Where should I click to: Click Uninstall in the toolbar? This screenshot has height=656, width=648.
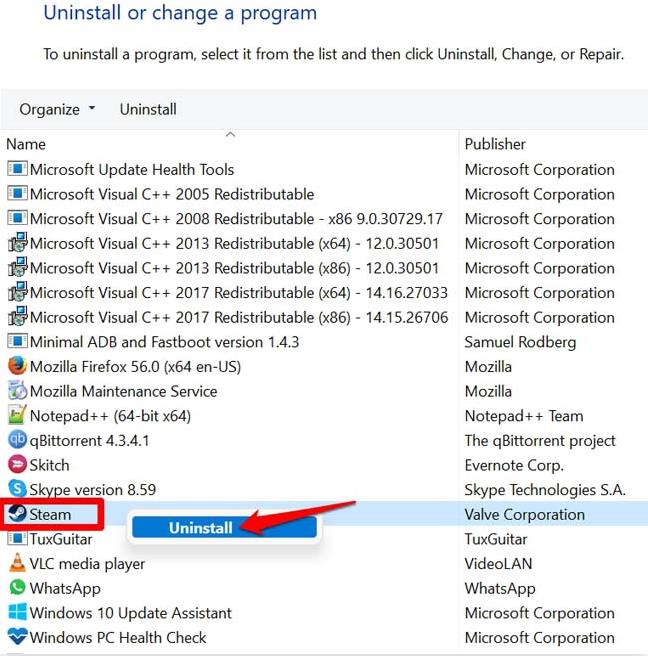coord(148,110)
